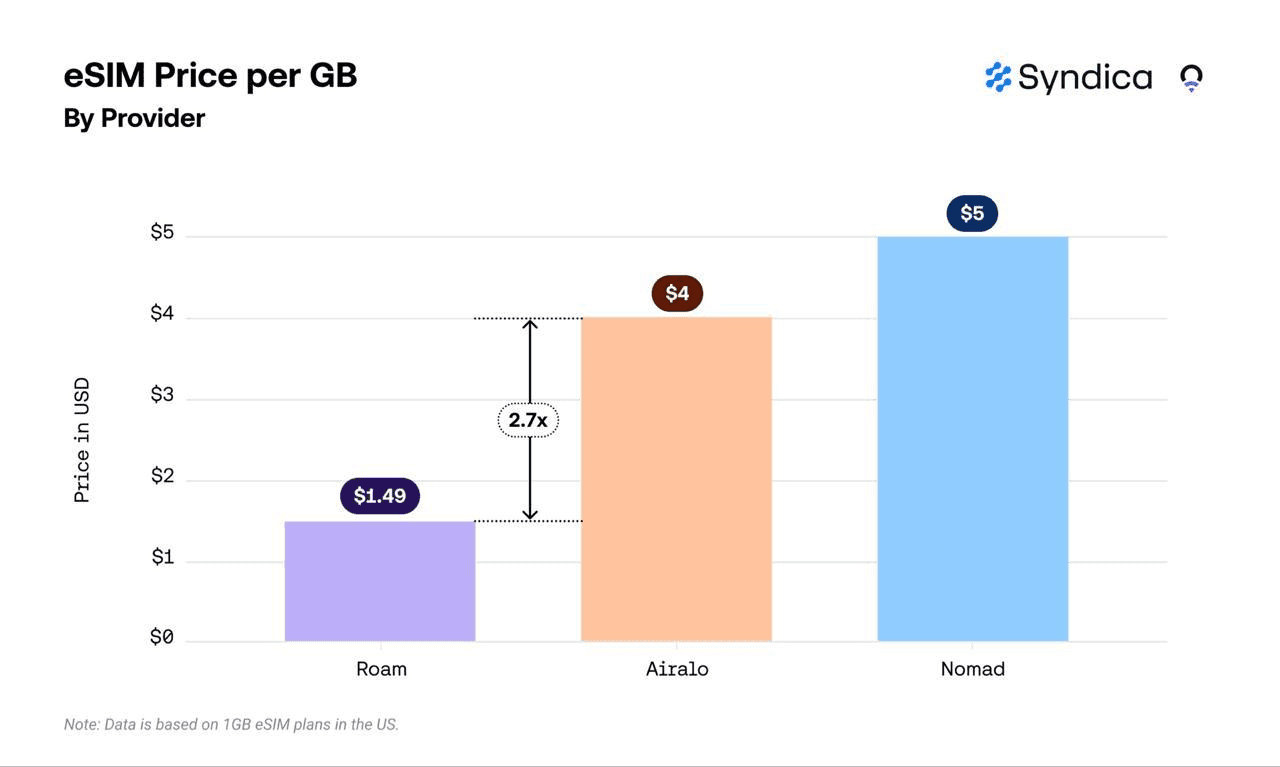This screenshot has width=1280, height=767.
Task: Click the Price in USD axis title
Action: 82,440
